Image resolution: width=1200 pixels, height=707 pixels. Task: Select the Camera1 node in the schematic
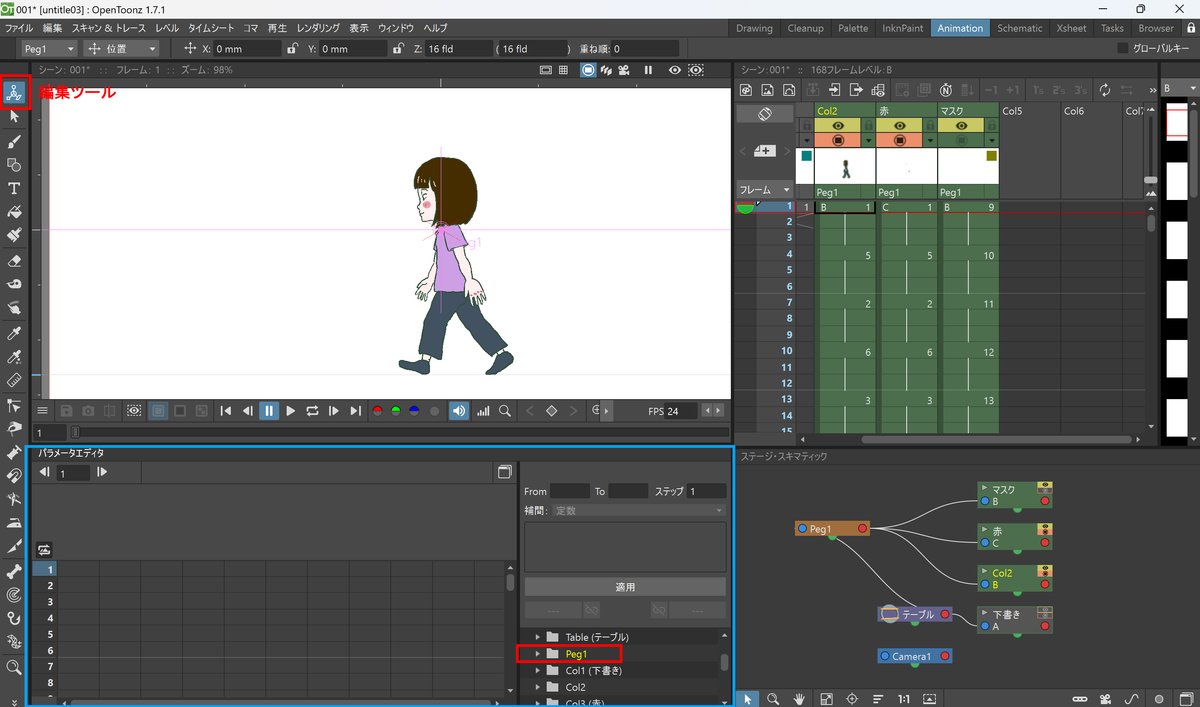[x=915, y=656]
